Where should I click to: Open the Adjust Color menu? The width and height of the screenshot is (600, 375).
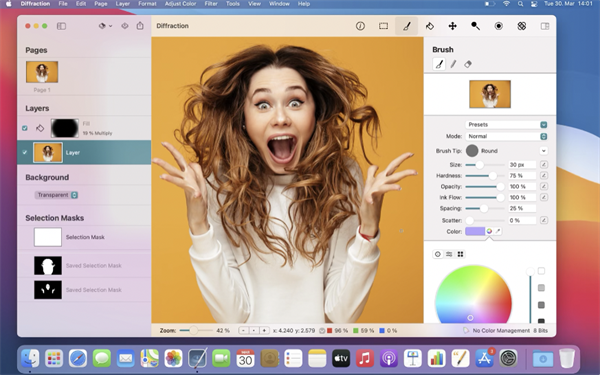coord(180,4)
